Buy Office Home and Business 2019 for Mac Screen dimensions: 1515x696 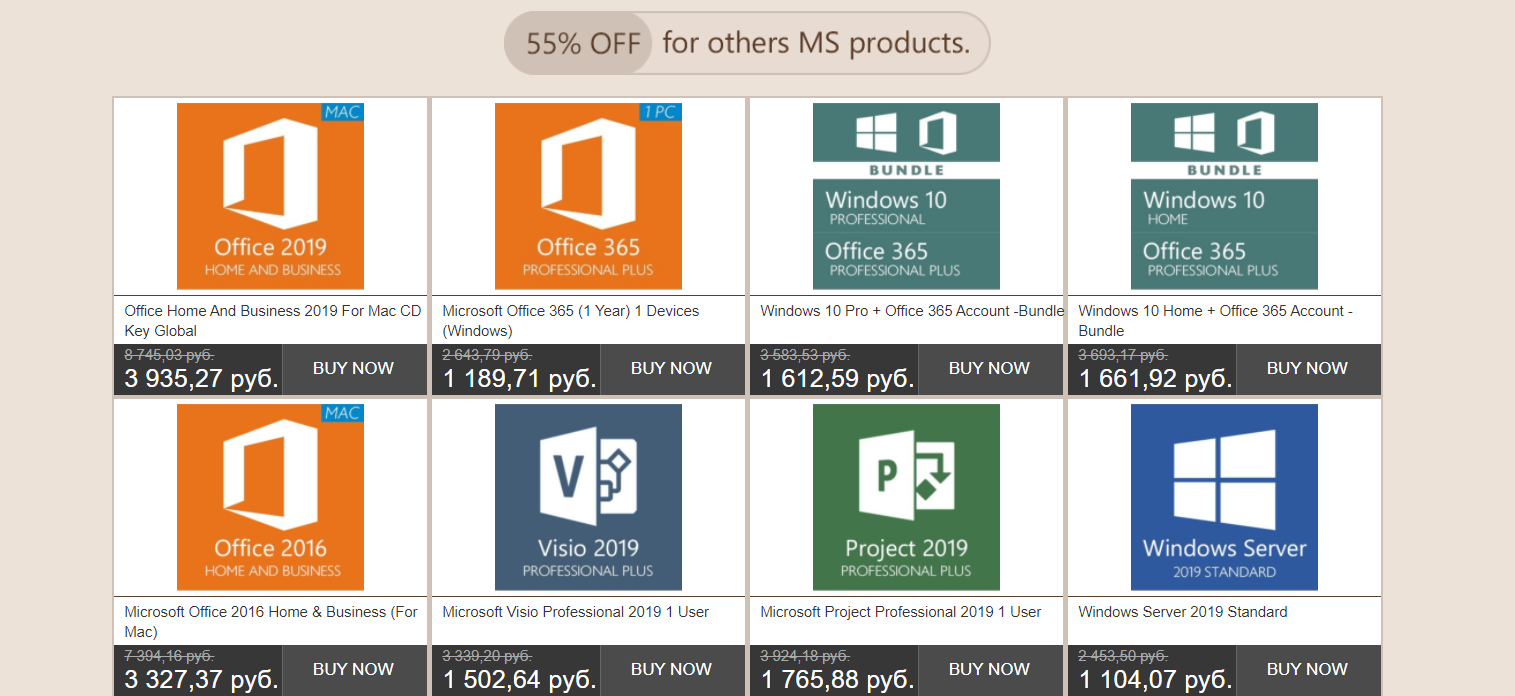pos(353,368)
